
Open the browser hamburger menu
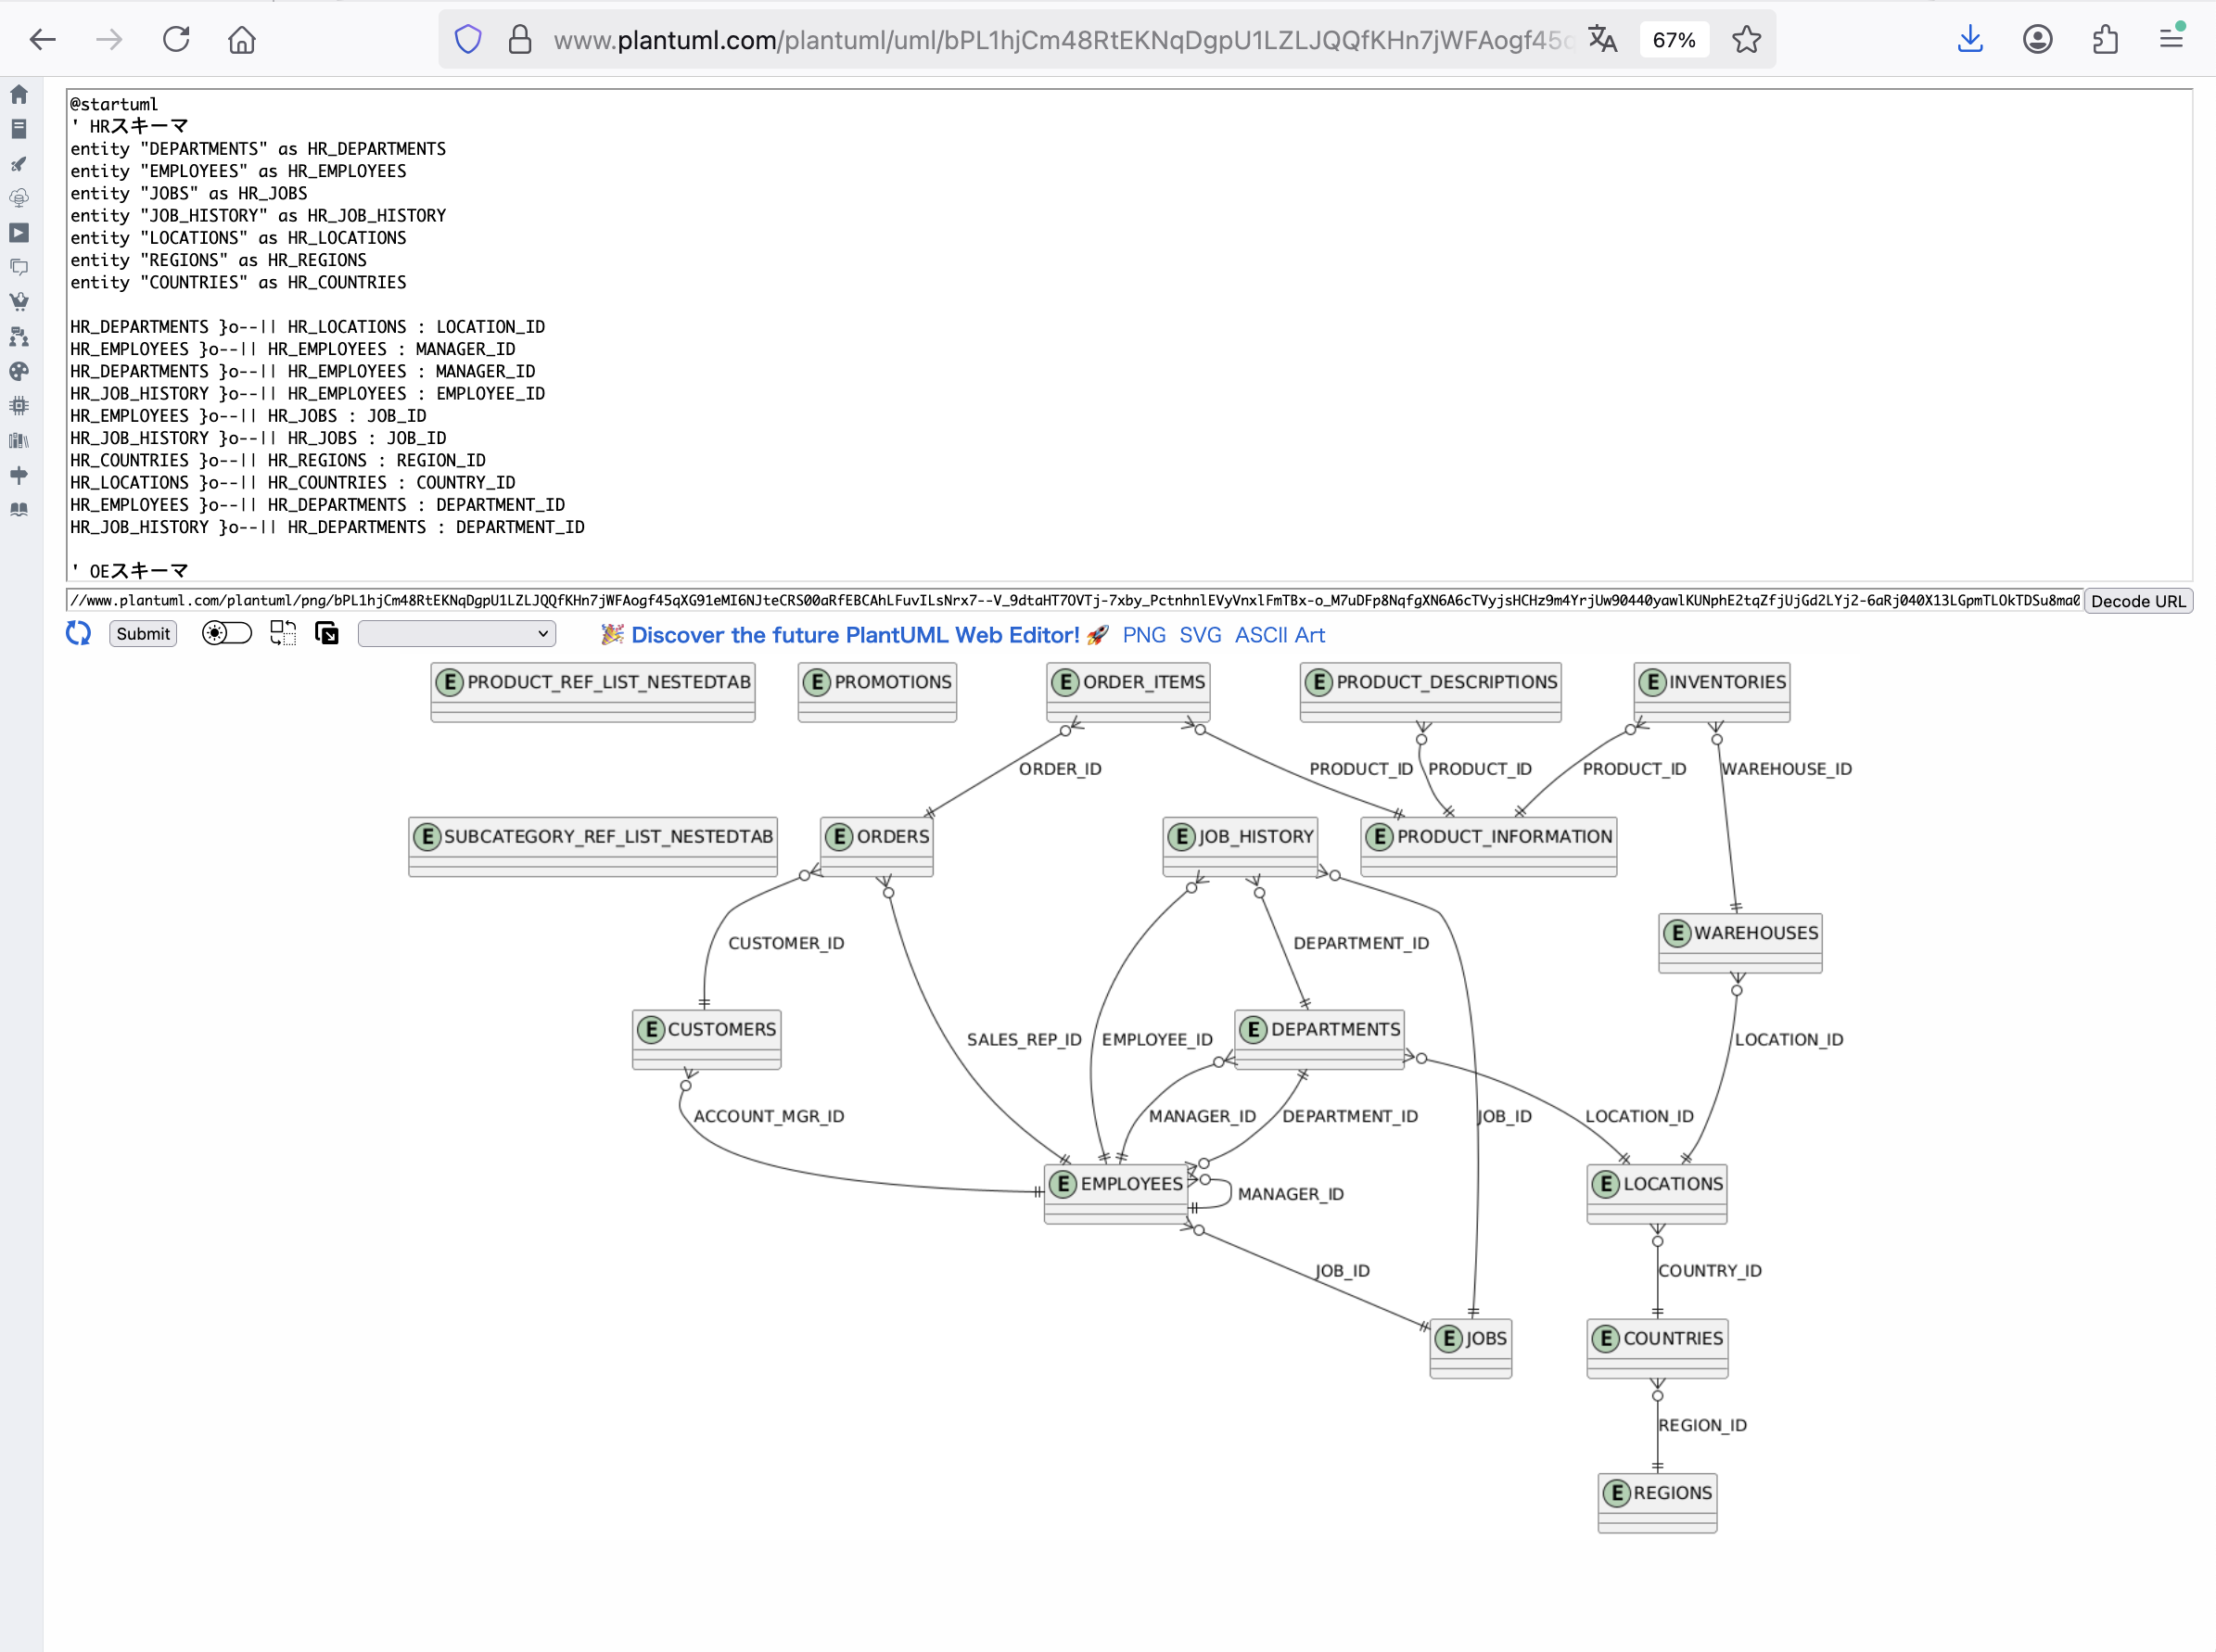pos(2170,40)
